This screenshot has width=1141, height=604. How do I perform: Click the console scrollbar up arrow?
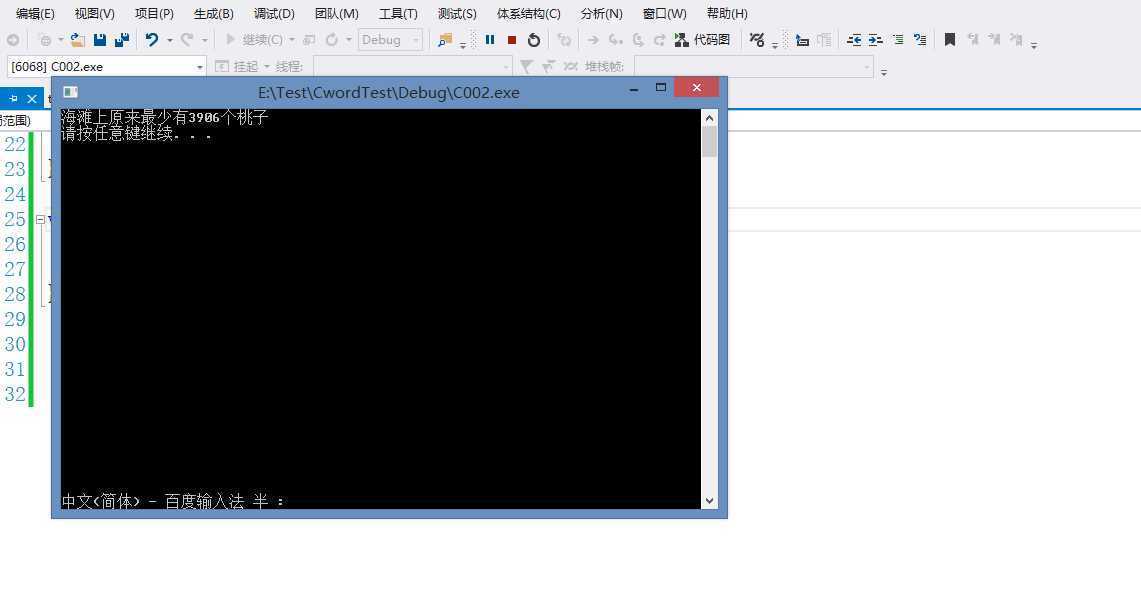(x=709, y=117)
